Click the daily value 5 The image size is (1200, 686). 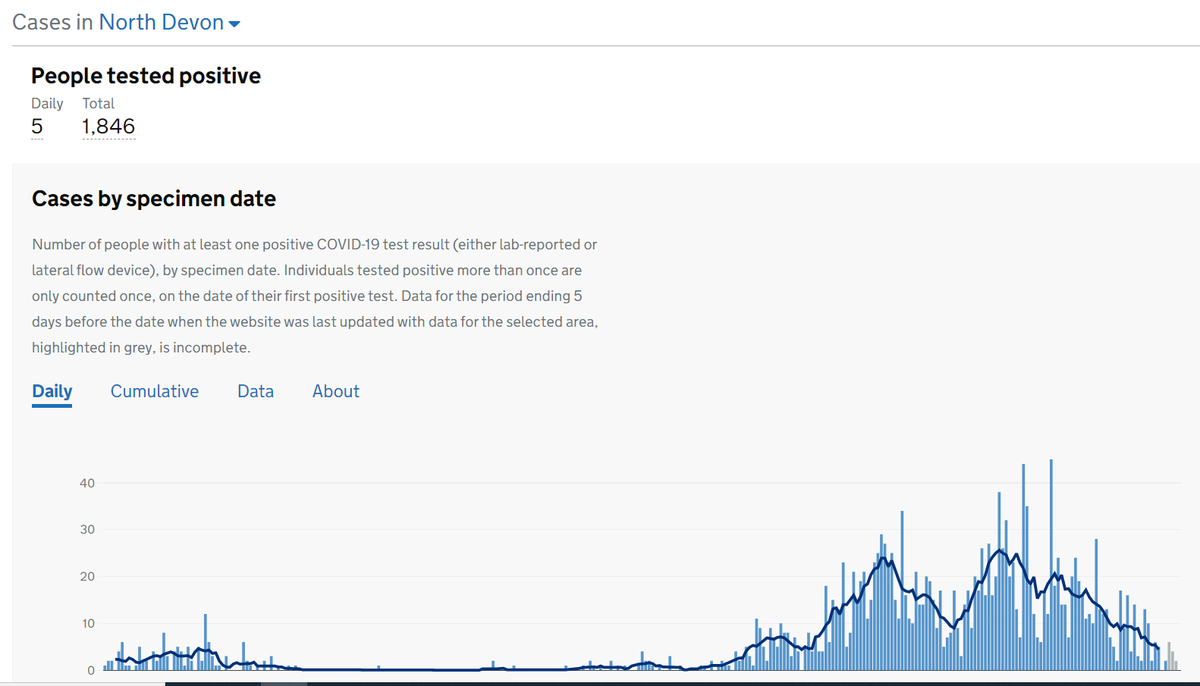coord(37,127)
